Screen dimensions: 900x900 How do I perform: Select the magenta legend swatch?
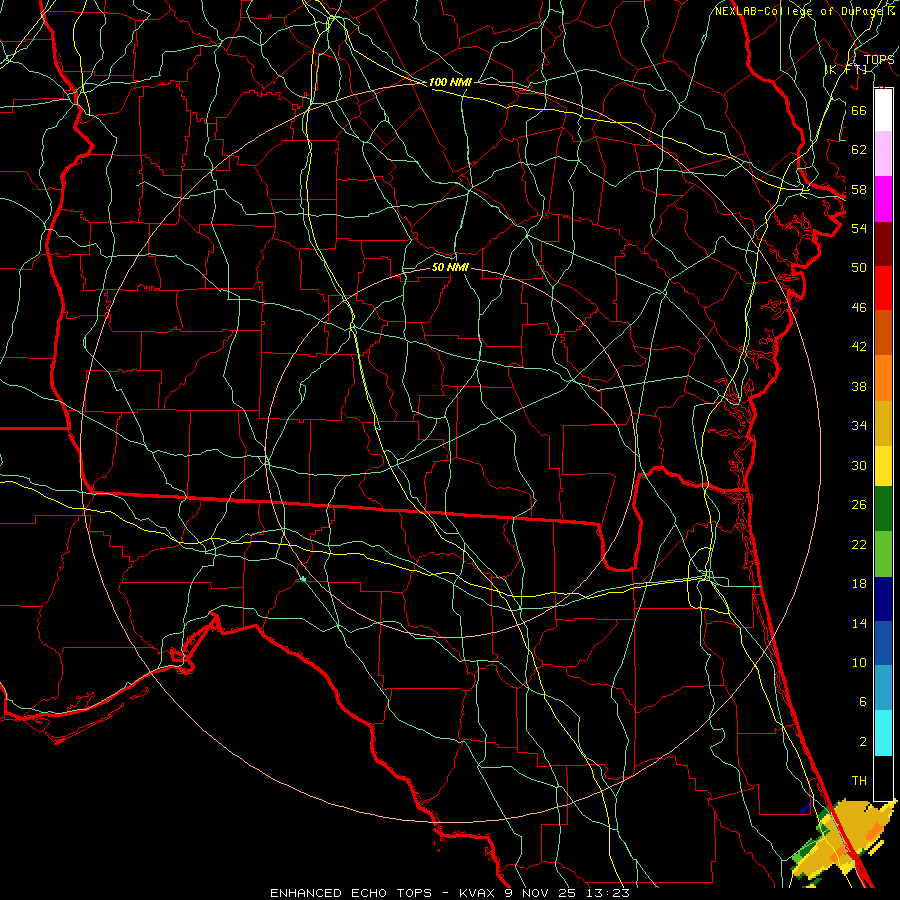pos(883,199)
